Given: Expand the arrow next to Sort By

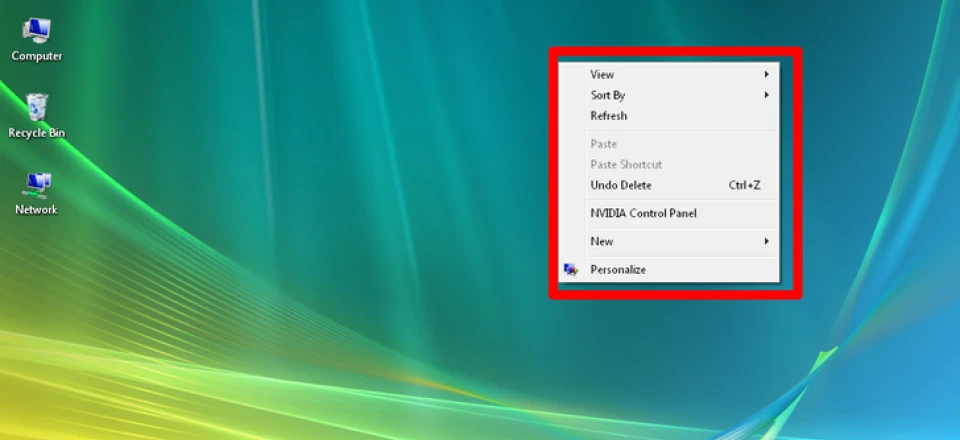Looking at the screenshot, I should (767, 95).
